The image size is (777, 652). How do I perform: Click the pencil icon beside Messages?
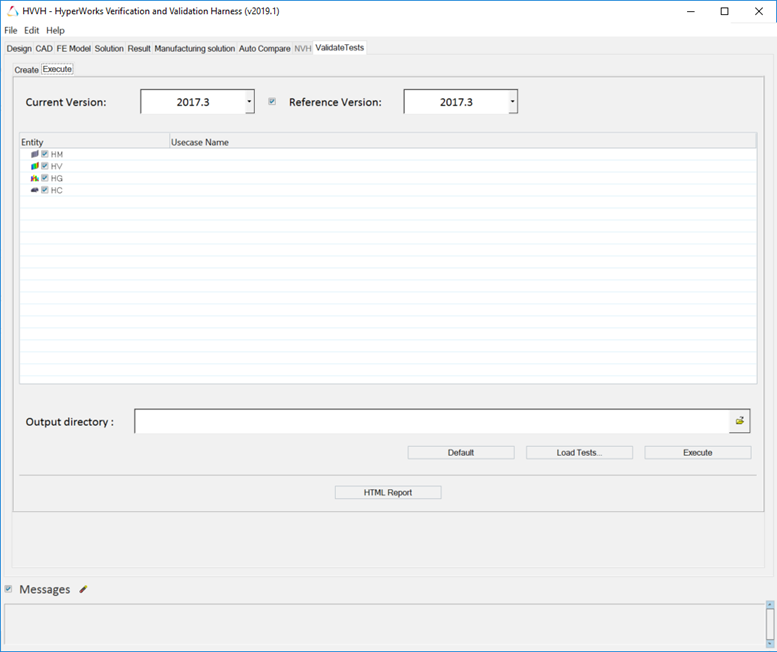tap(83, 590)
